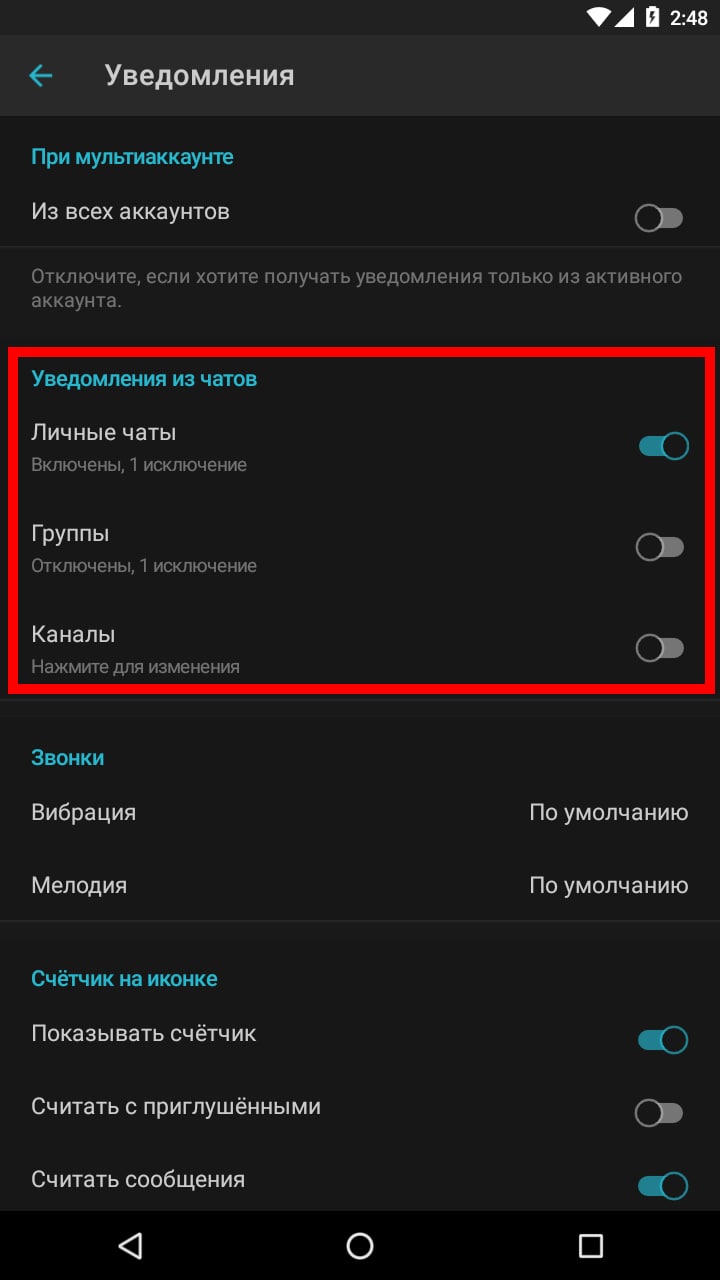Turn on the Группы notifications toggle

(660, 547)
